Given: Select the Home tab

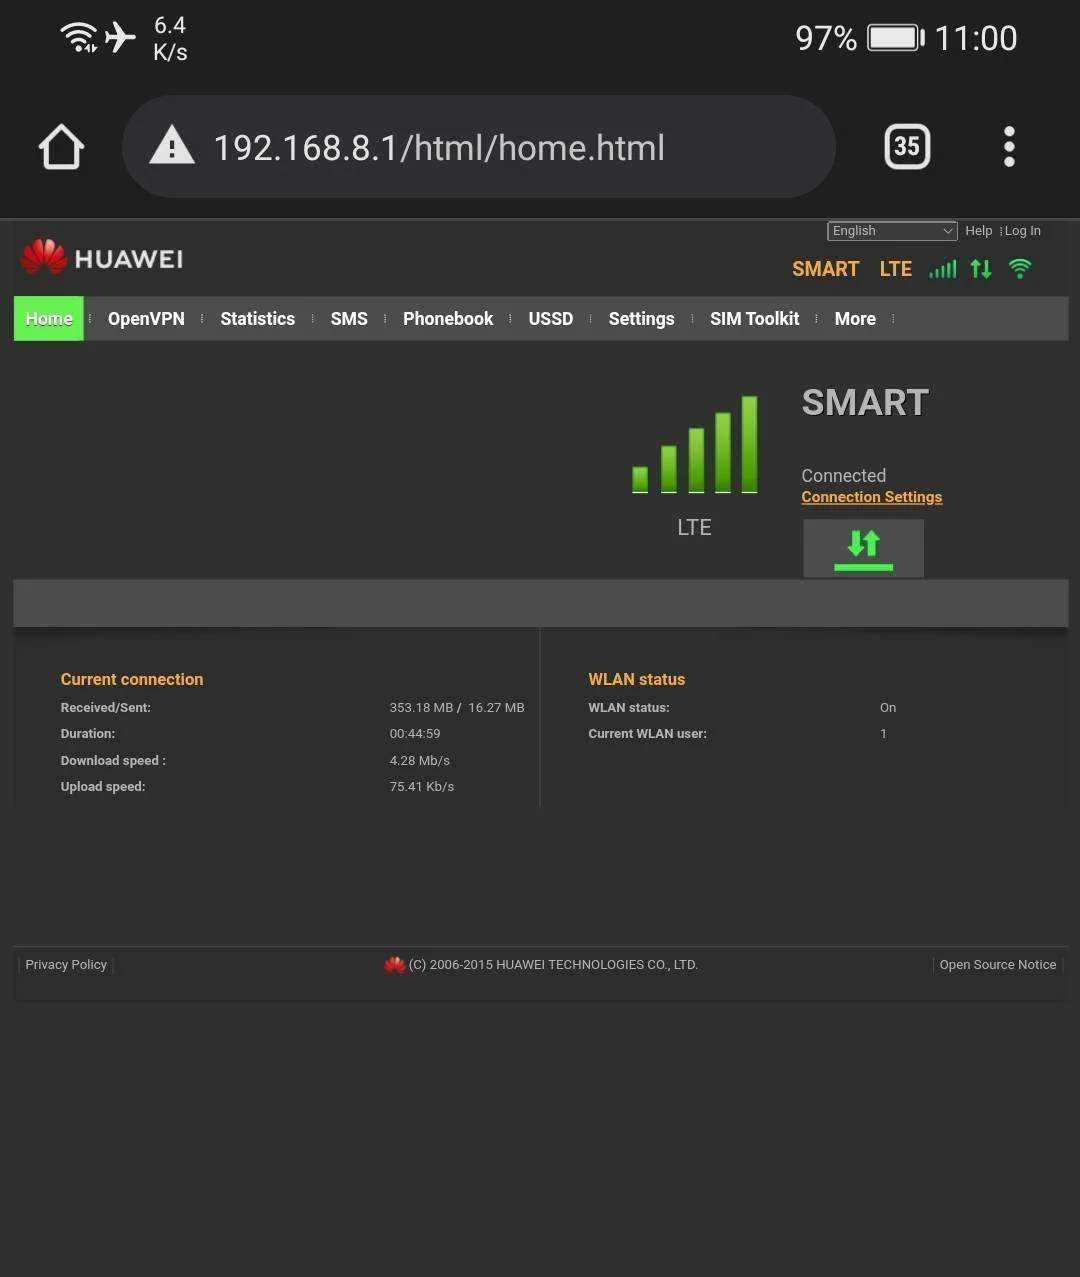Looking at the screenshot, I should click(49, 318).
